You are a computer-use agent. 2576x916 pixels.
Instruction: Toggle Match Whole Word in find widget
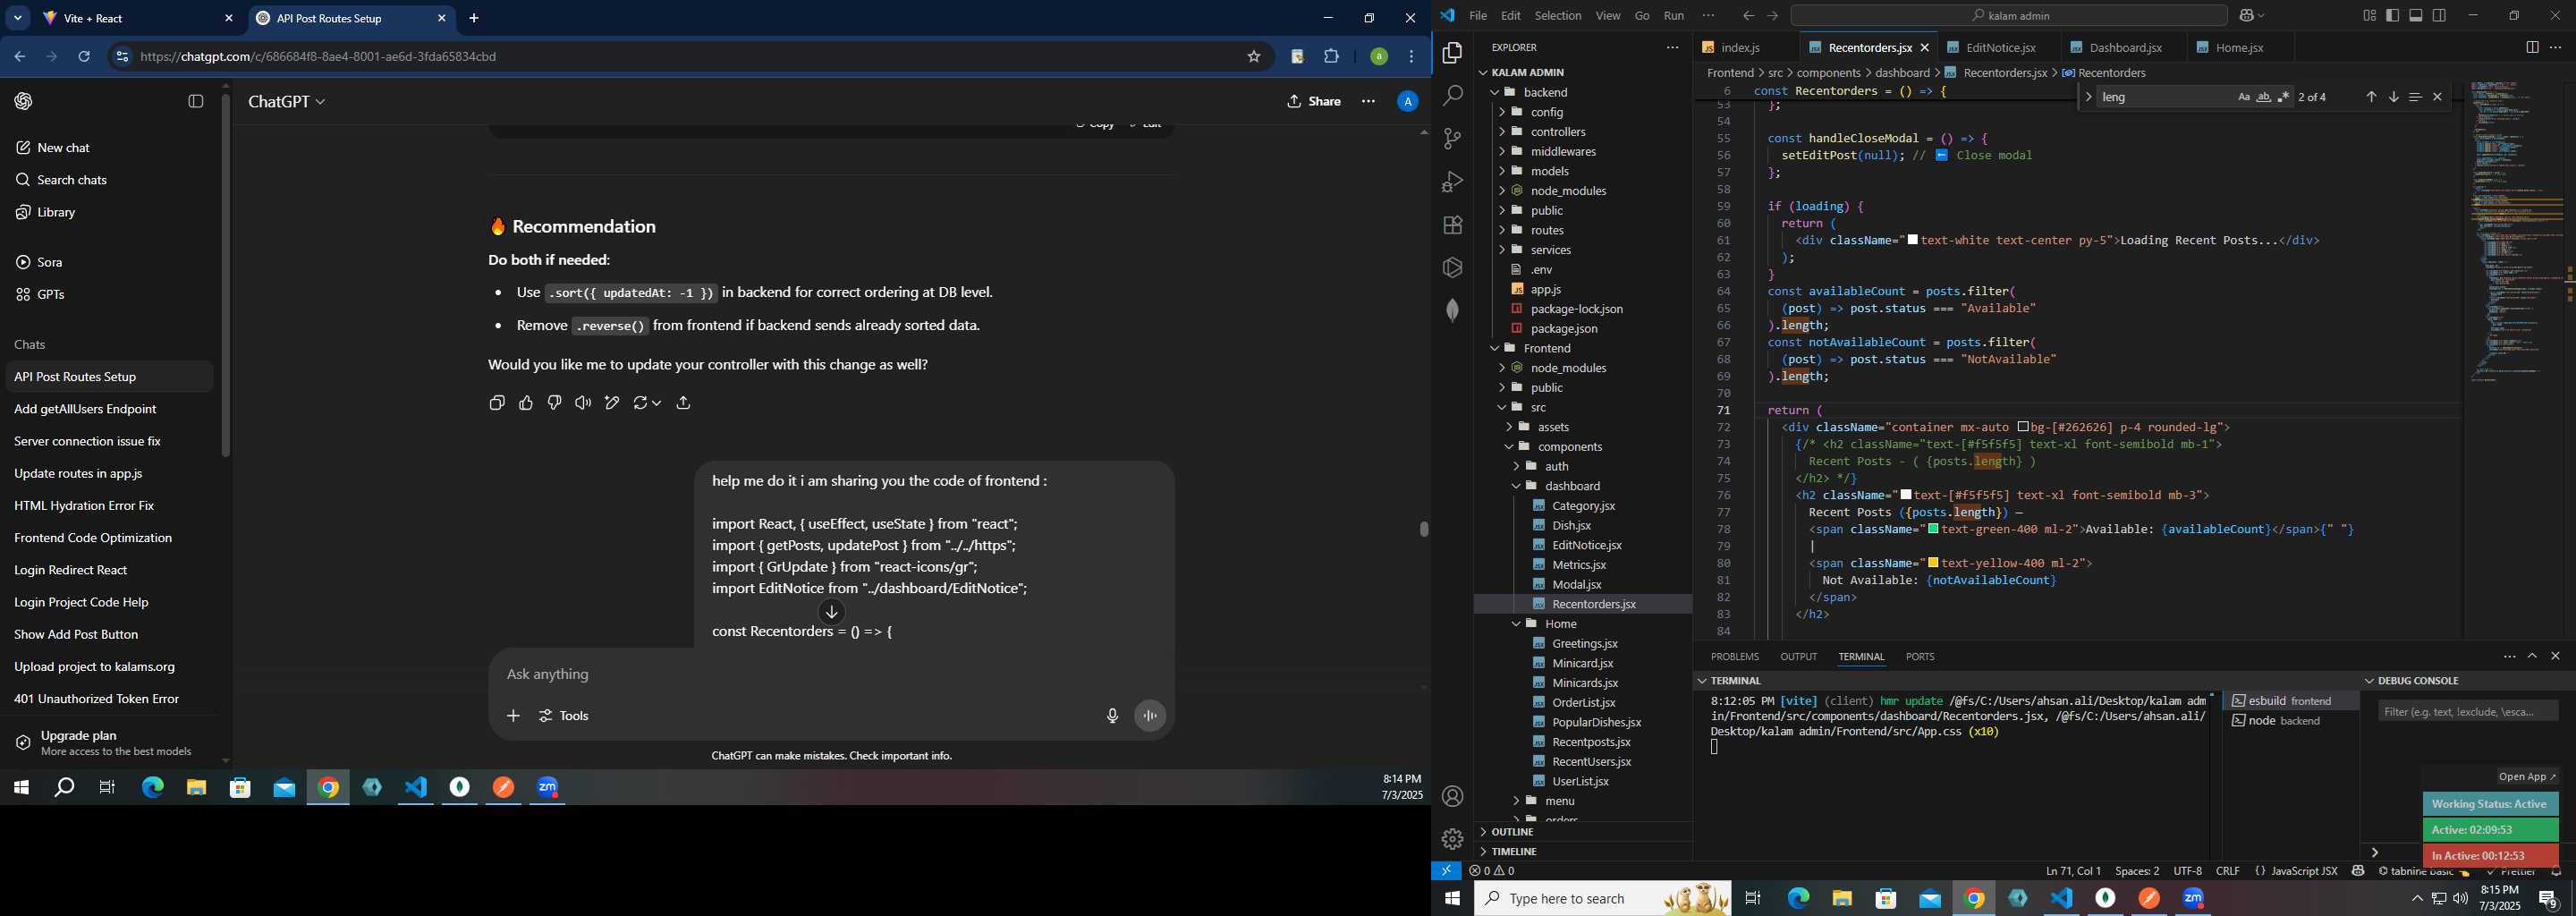pos(2263,97)
